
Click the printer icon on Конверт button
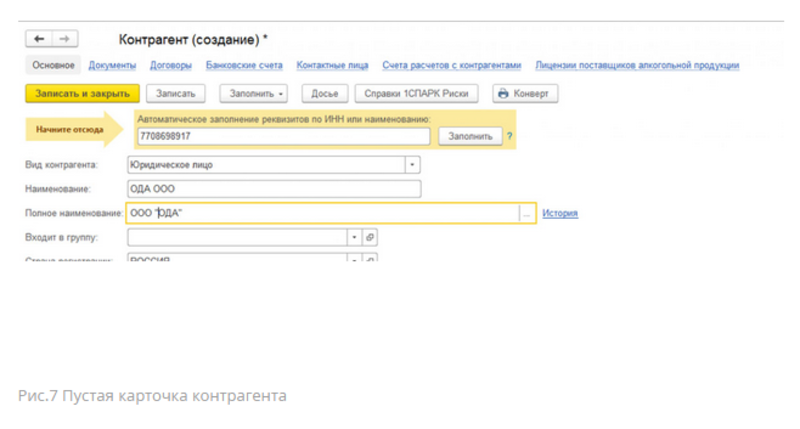503,93
